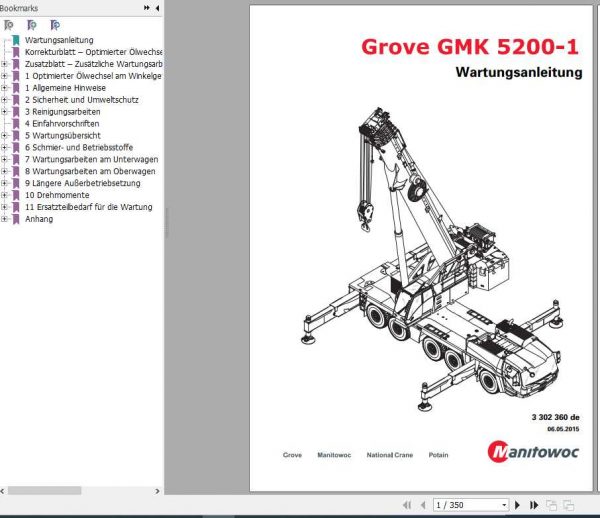Jump to 3 Reinigungsarbeiten bookmark
This screenshot has width=600, height=518.
(63, 112)
